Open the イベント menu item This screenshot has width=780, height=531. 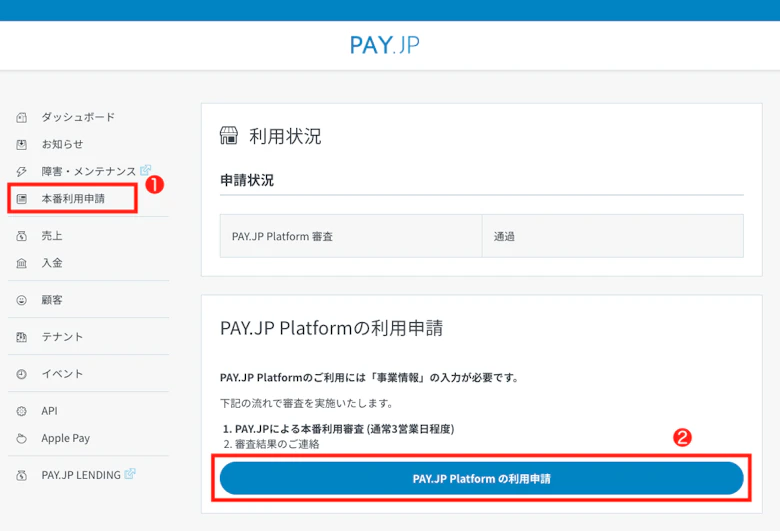click(x=62, y=374)
